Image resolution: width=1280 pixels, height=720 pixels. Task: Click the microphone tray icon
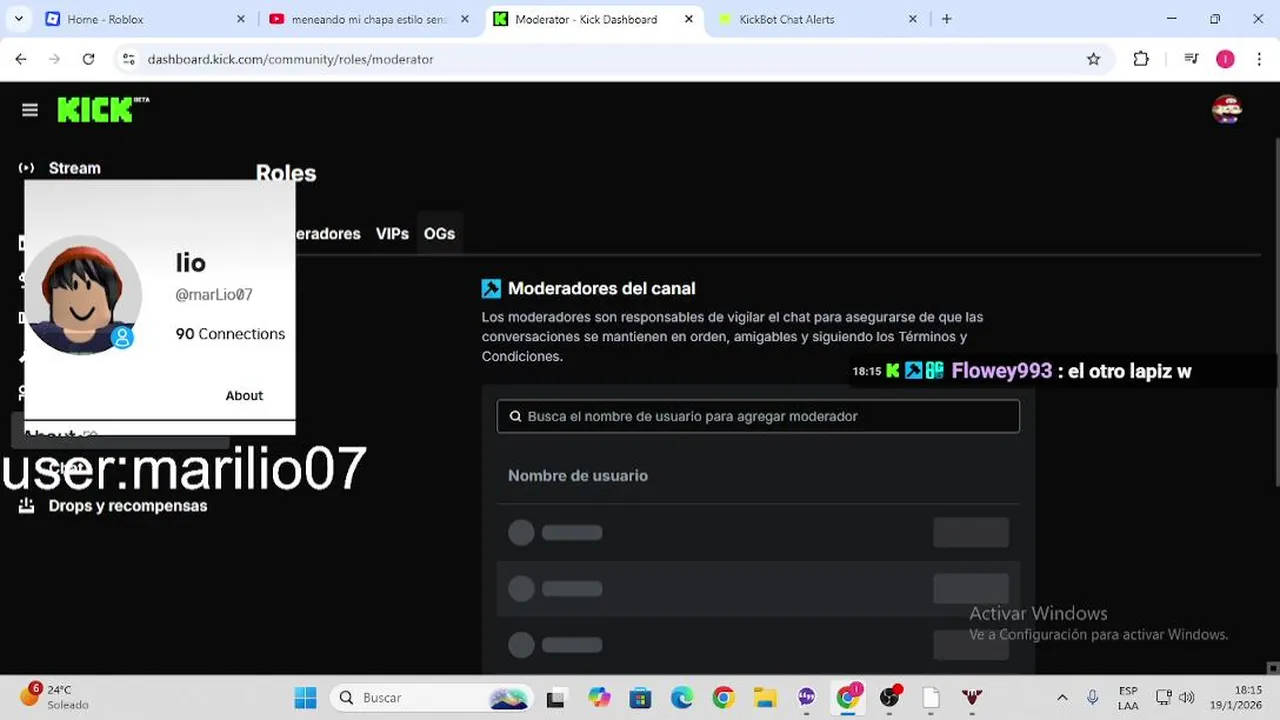(x=1093, y=698)
